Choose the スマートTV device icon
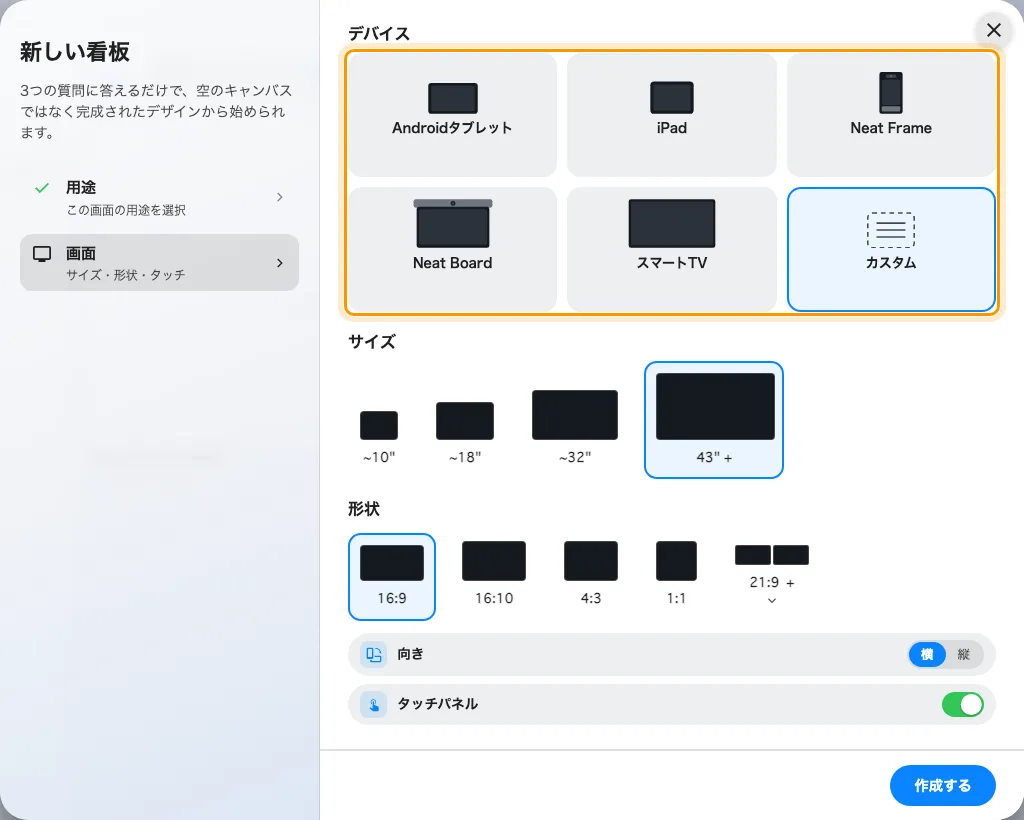The image size is (1024, 820). pyautogui.click(x=671, y=223)
